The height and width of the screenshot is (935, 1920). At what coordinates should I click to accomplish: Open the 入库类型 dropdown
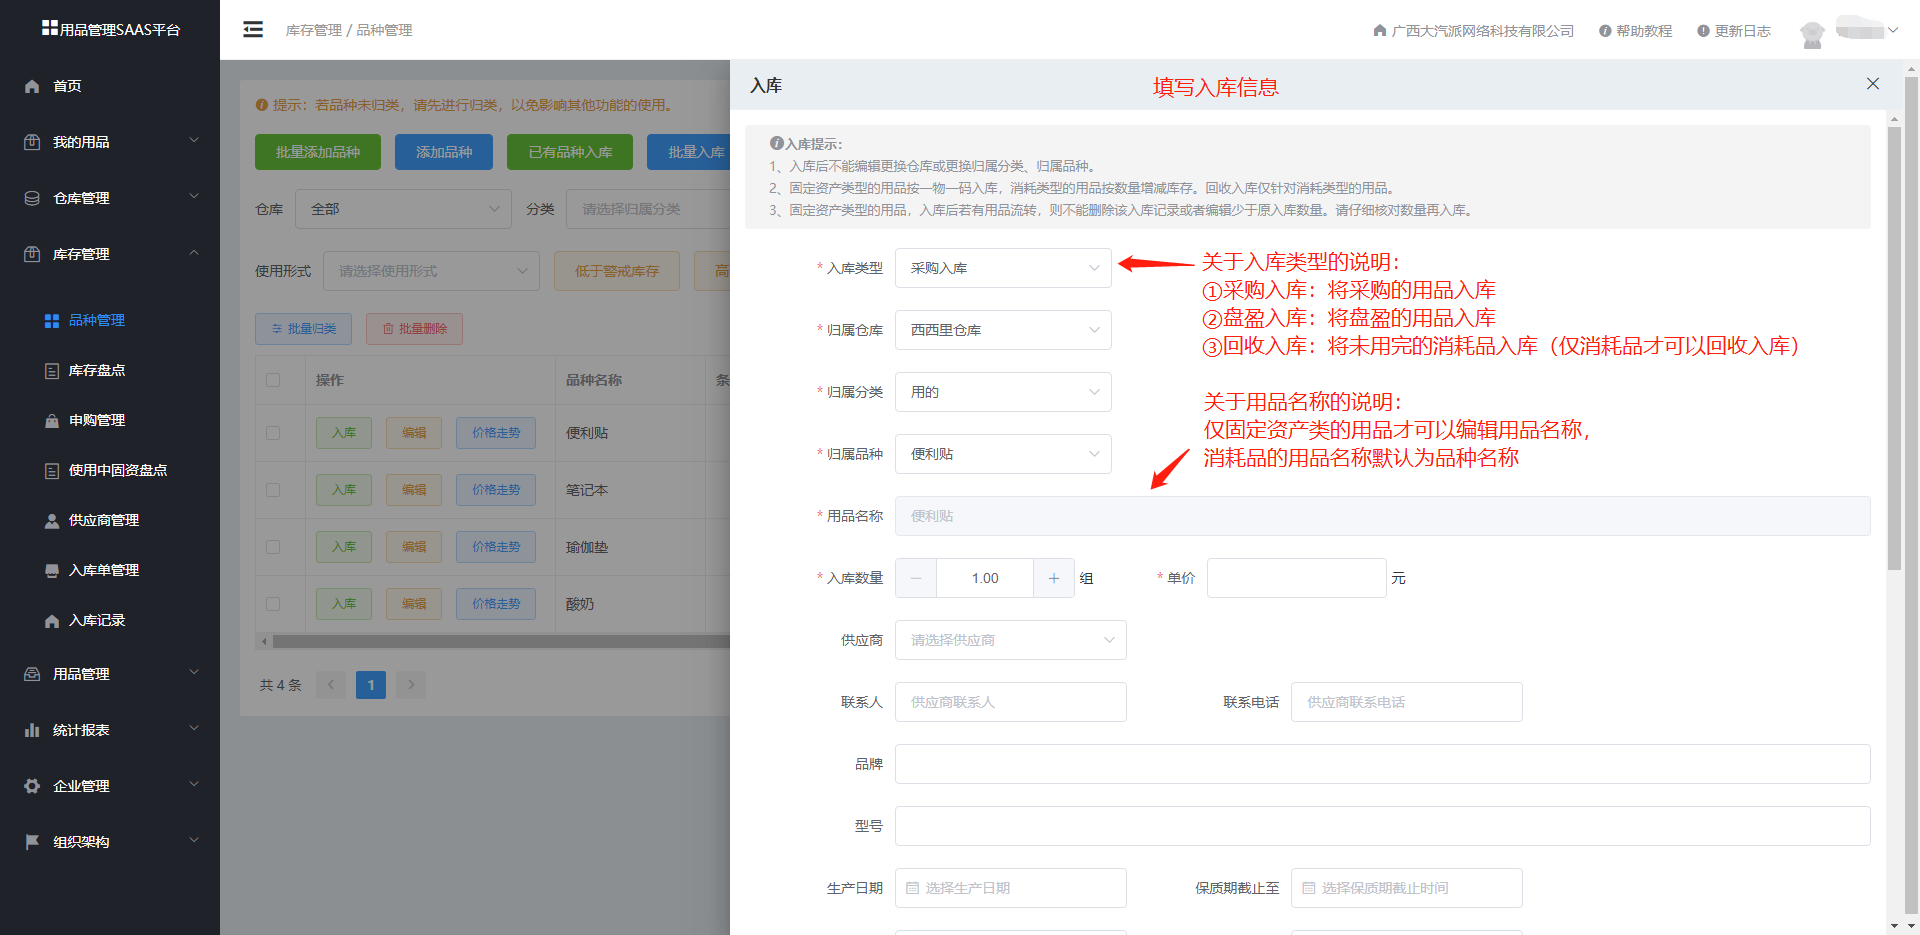tap(1003, 268)
